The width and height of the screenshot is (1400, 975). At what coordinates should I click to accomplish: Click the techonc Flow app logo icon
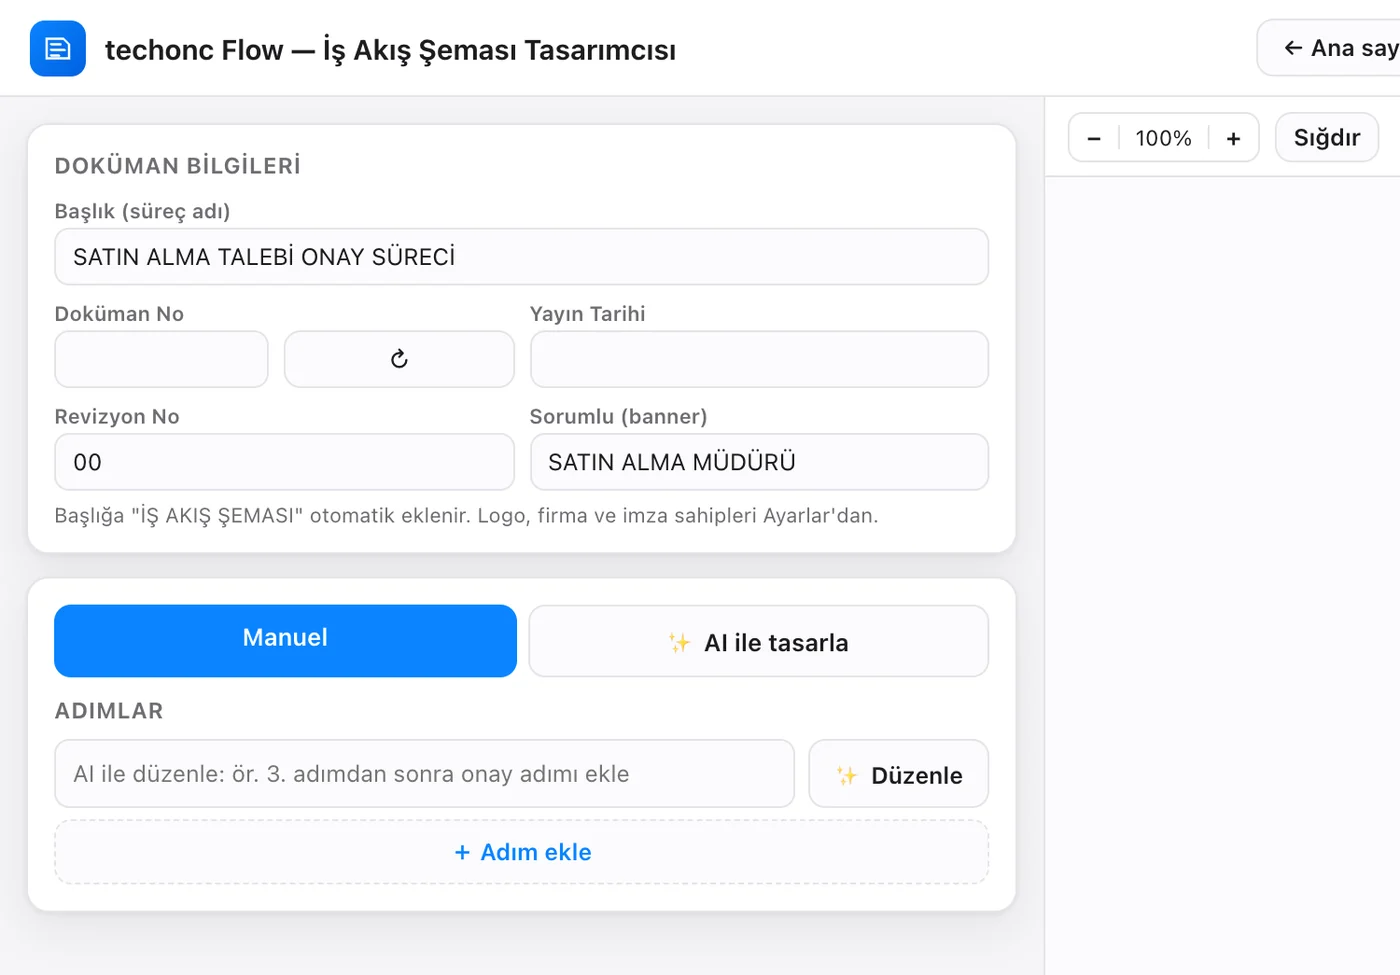[x=58, y=49]
